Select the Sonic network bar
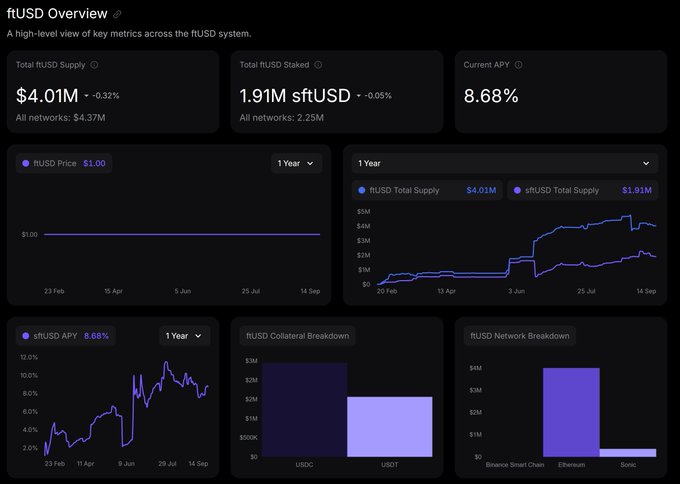680x484 pixels. [628, 453]
